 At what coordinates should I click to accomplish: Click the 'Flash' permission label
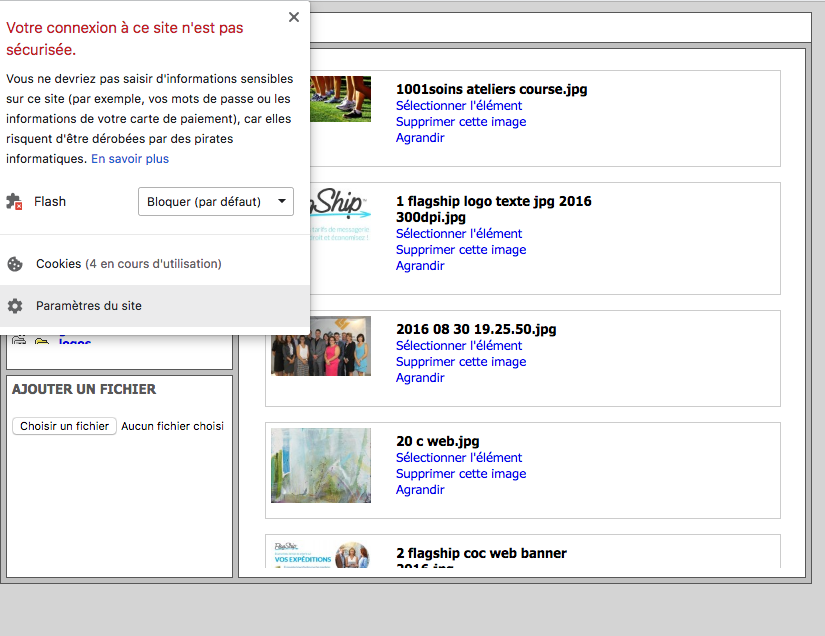pyautogui.click(x=50, y=201)
